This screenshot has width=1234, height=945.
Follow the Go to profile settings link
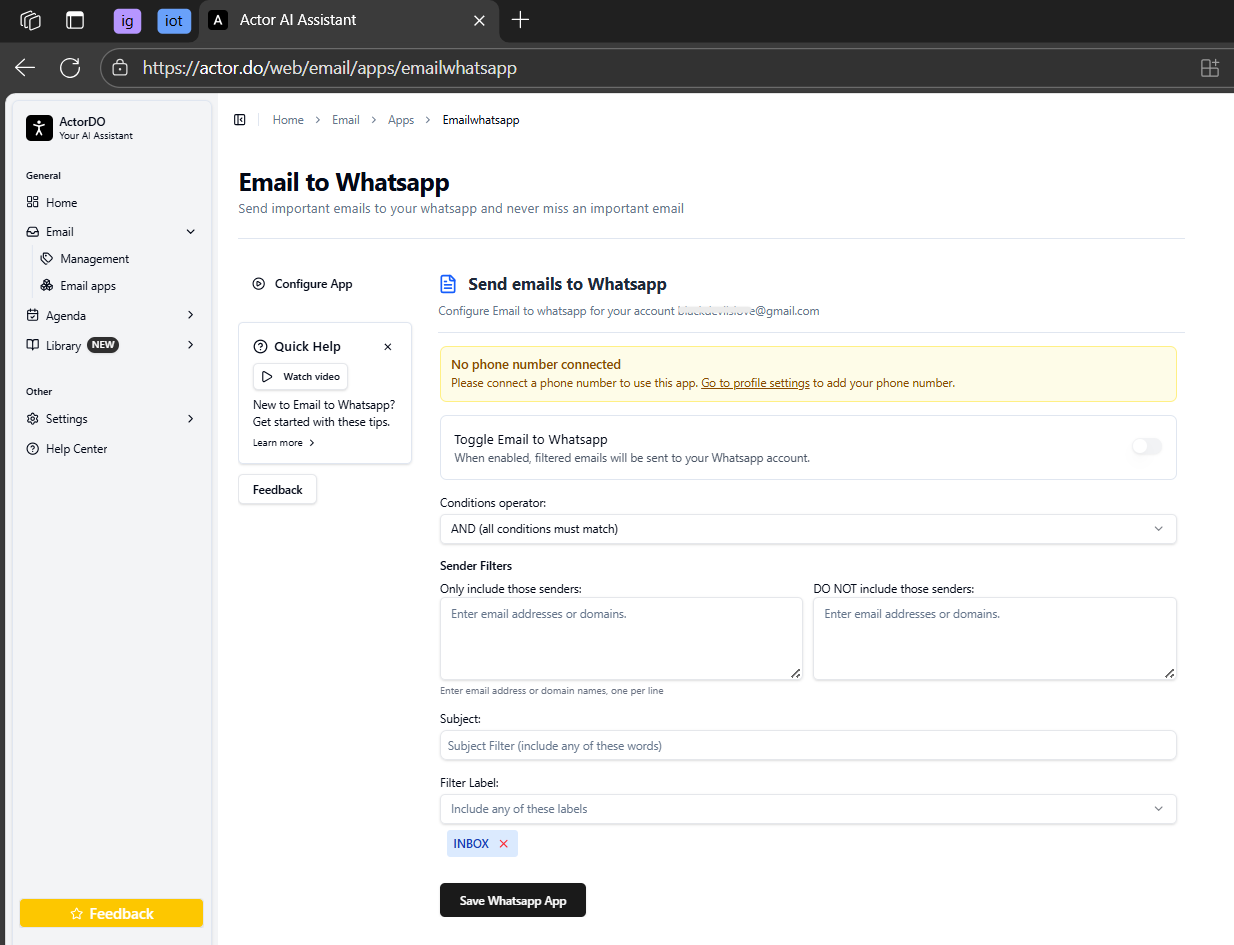point(755,383)
